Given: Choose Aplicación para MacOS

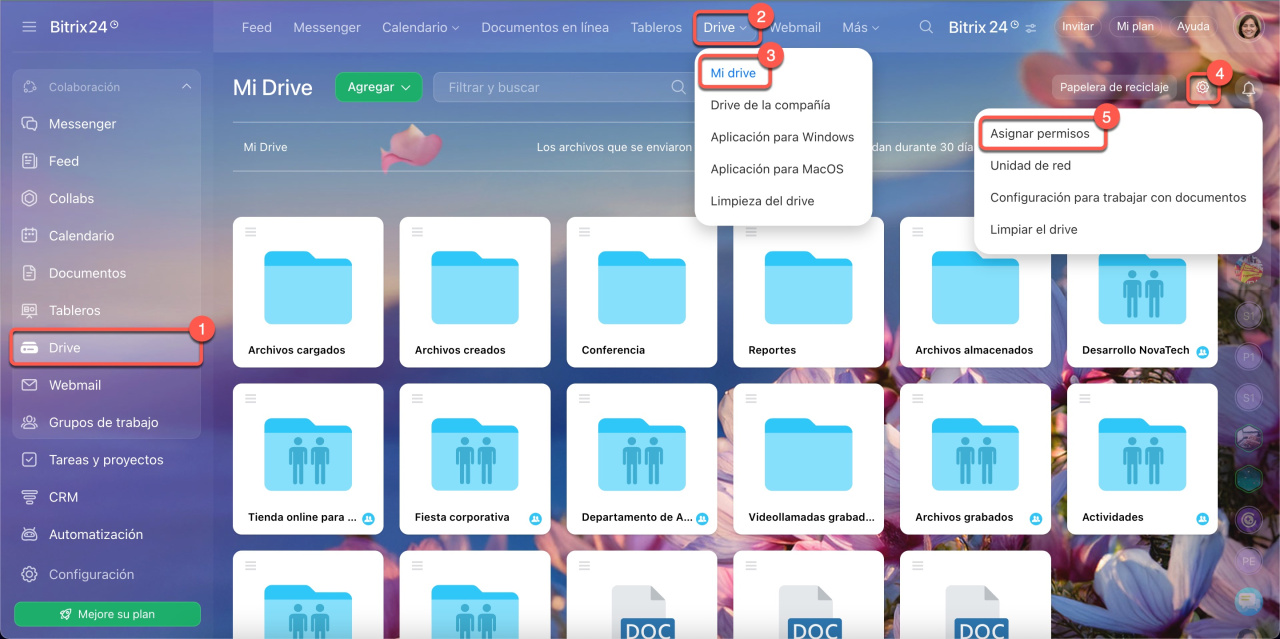Looking at the screenshot, I should pos(777,169).
